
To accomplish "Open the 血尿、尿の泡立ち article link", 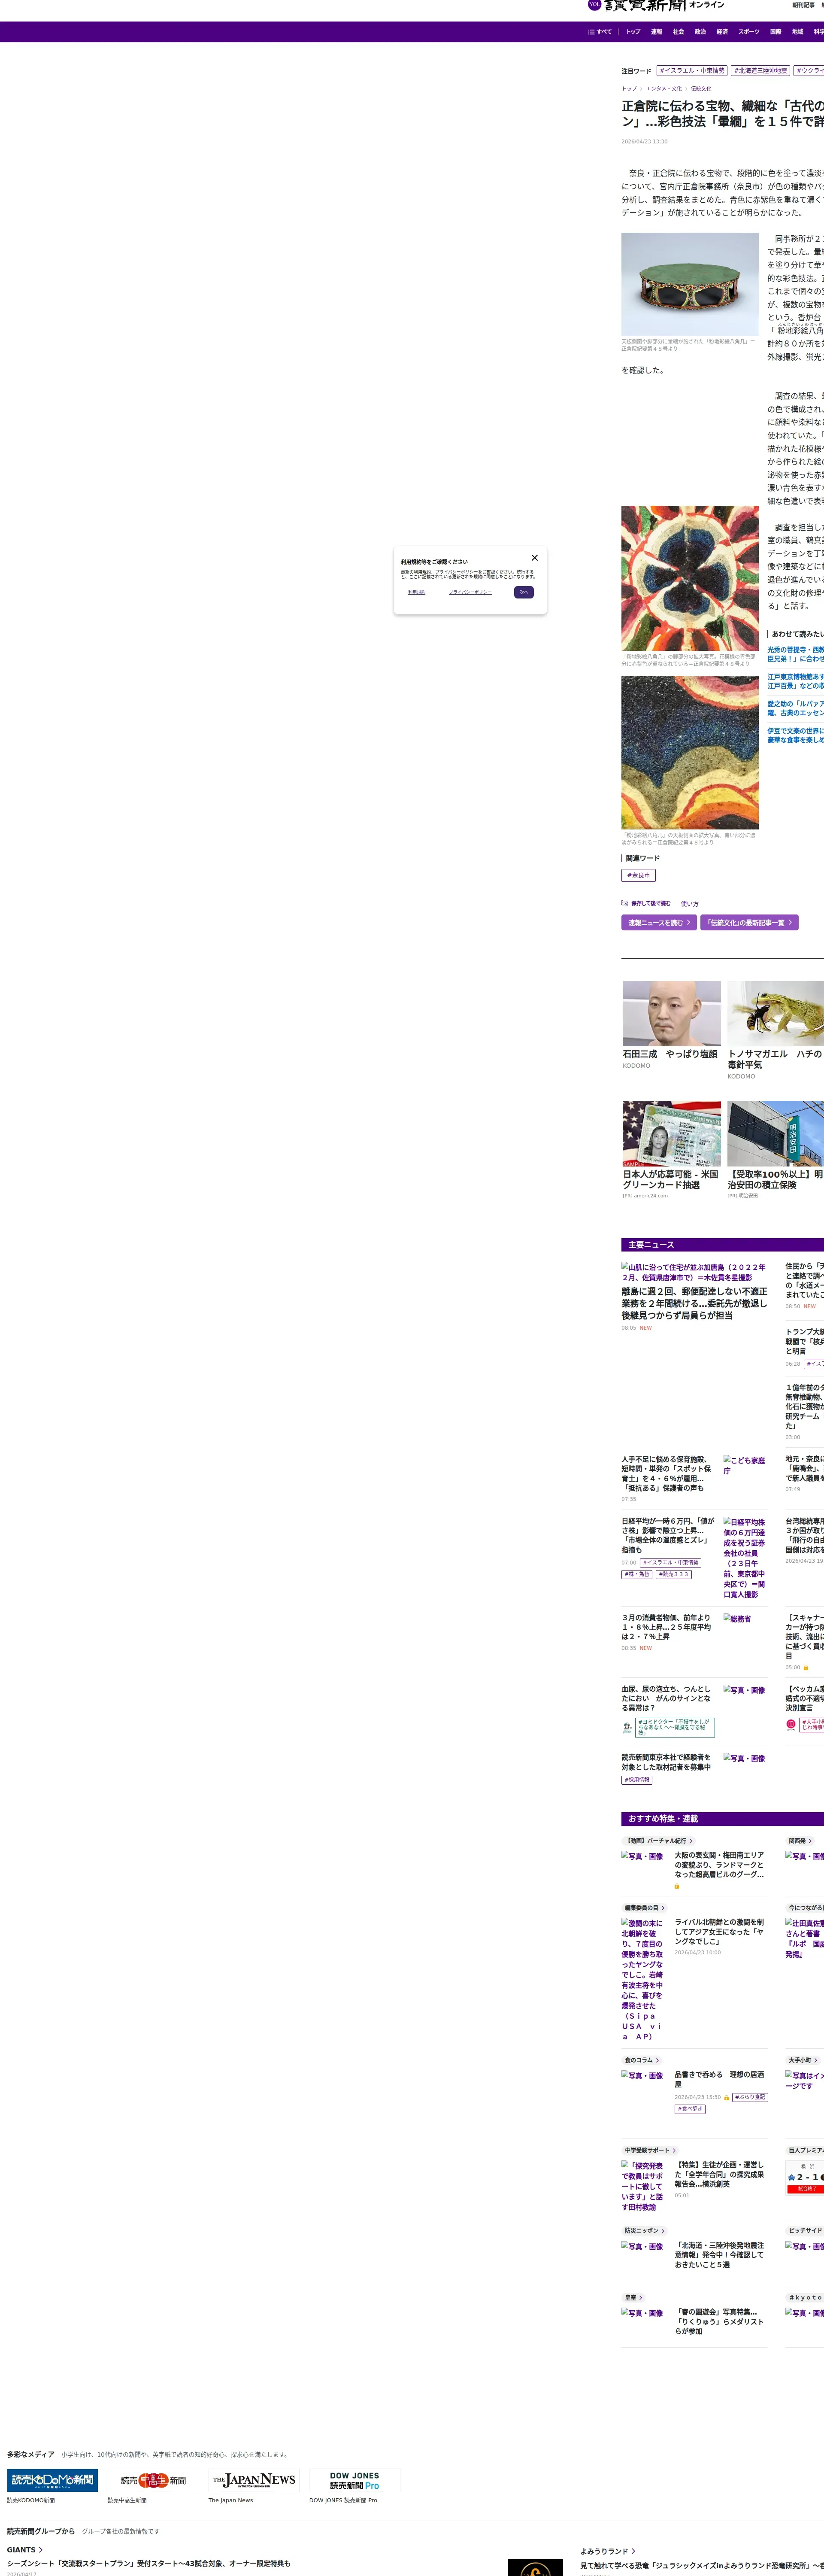I will 666,1698.
